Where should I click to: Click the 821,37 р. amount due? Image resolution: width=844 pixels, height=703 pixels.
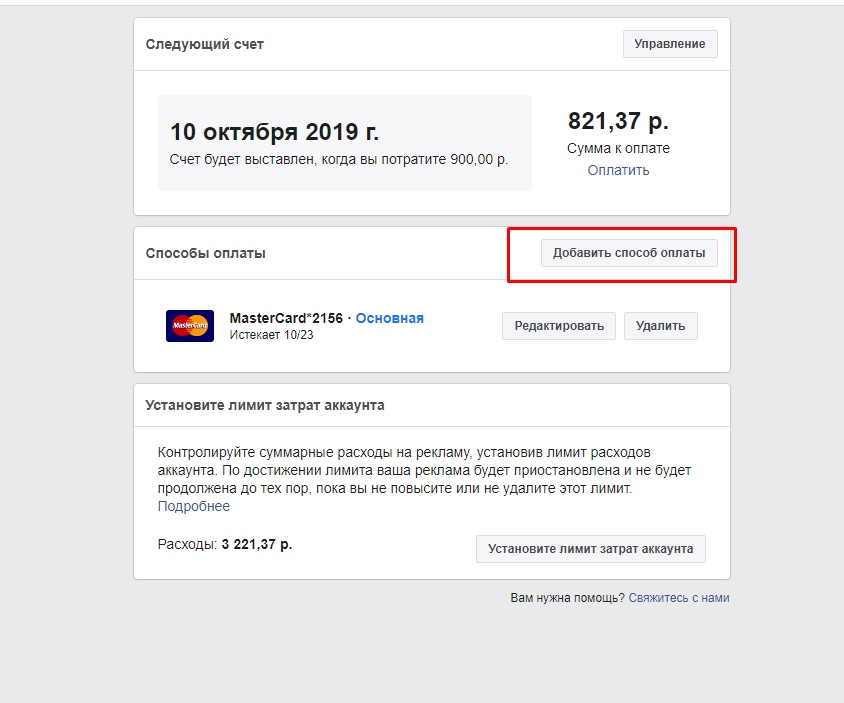pos(618,121)
